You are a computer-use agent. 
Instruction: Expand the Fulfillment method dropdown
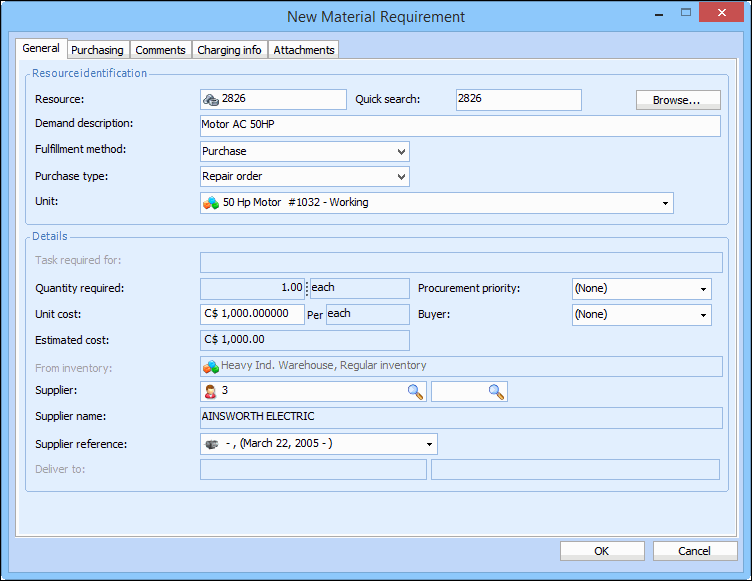(401, 152)
